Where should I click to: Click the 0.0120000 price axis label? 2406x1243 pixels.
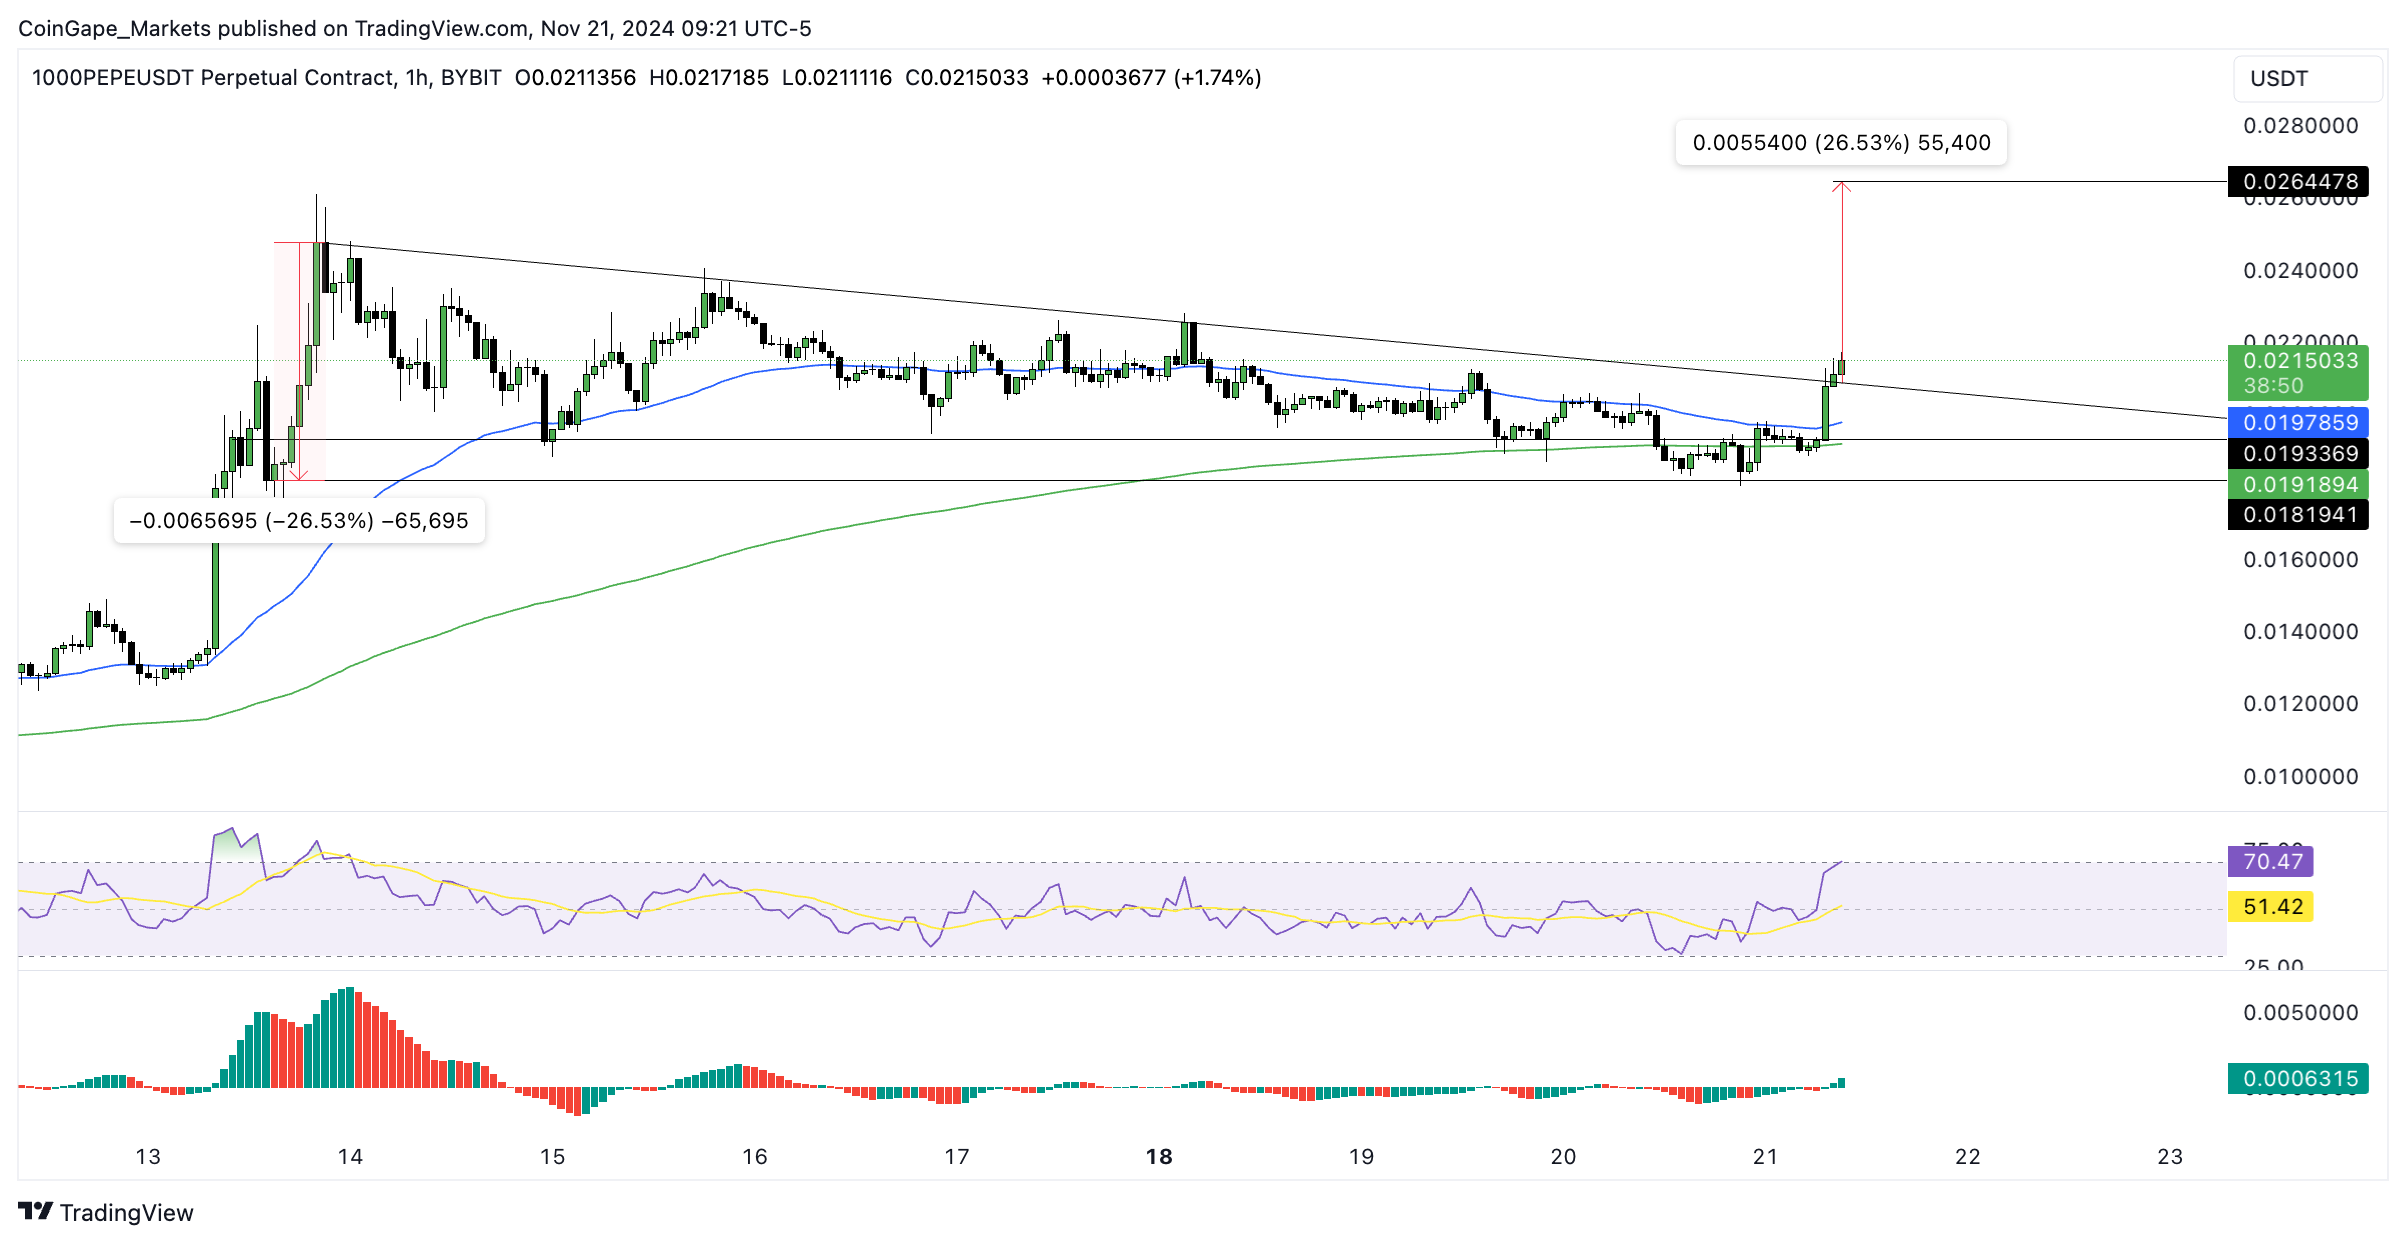[2300, 703]
